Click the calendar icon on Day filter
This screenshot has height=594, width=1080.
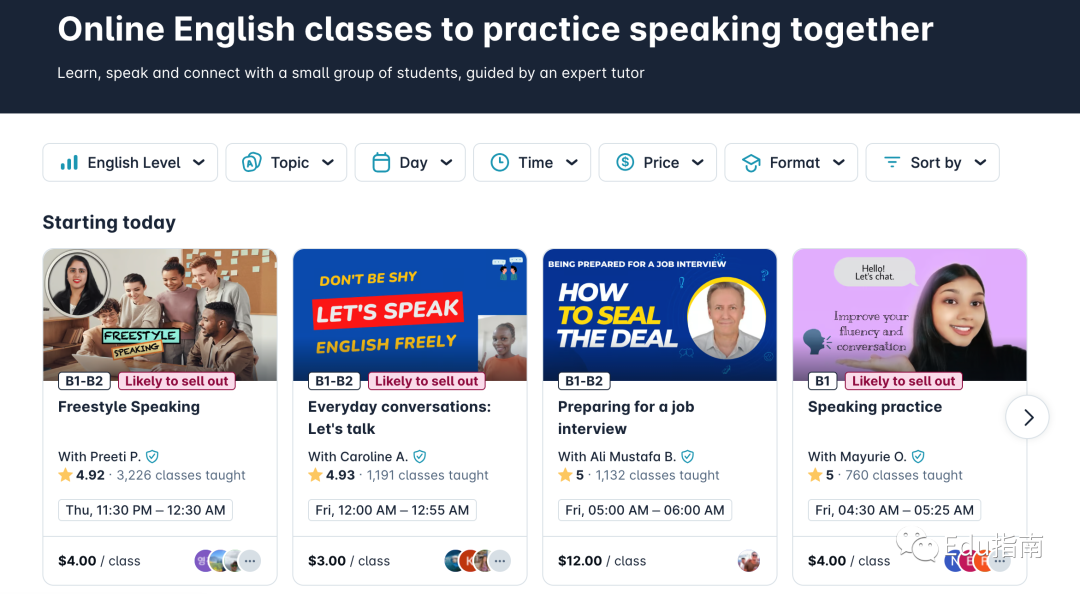tap(381, 163)
